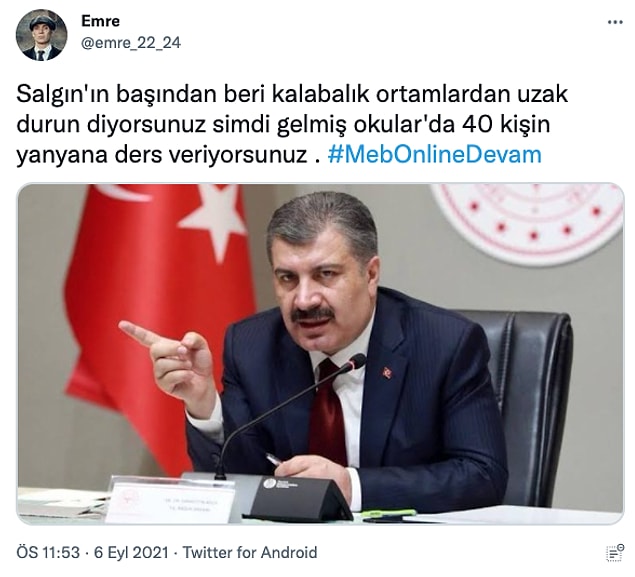Click the document icon at bottom right
Image resolution: width=635 pixels, height=577 pixels.
click(x=615, y=553)
